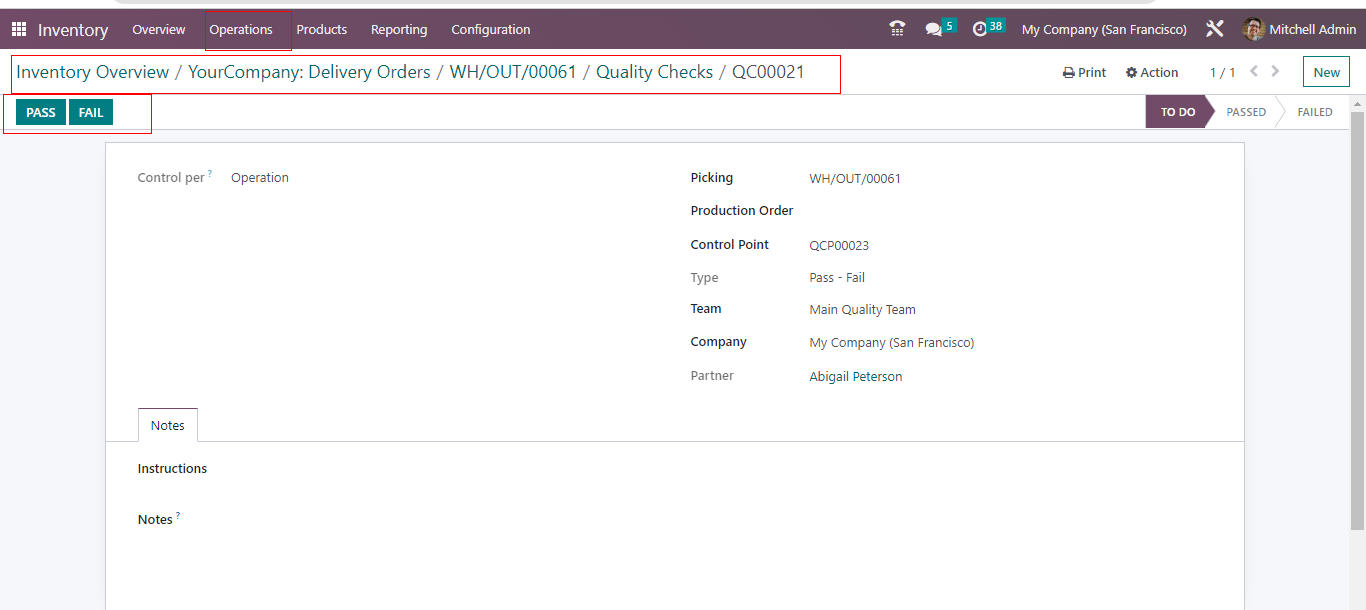Click the VoIP phone icon
Image resolution: width=1366 pixels, height=610 pixels.
click(897, 29)
